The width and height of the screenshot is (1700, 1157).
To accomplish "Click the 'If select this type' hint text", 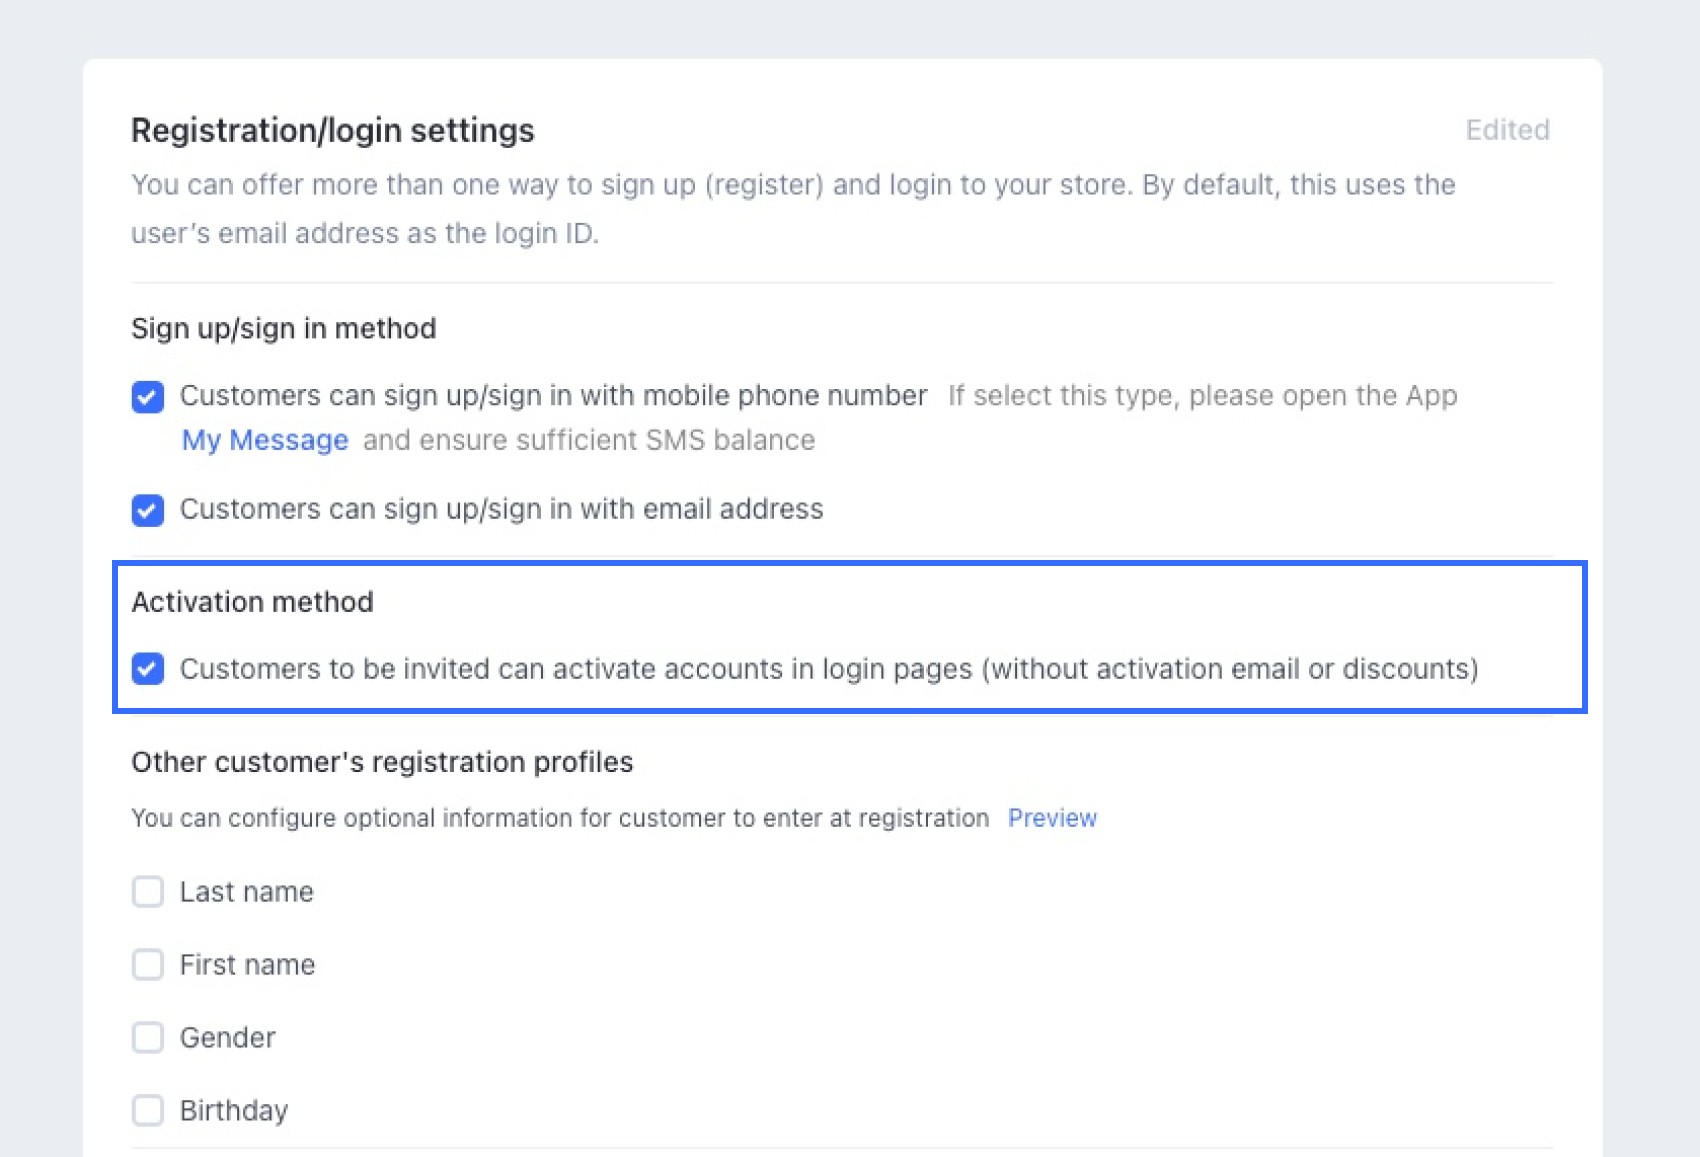I will (1202, 396).
